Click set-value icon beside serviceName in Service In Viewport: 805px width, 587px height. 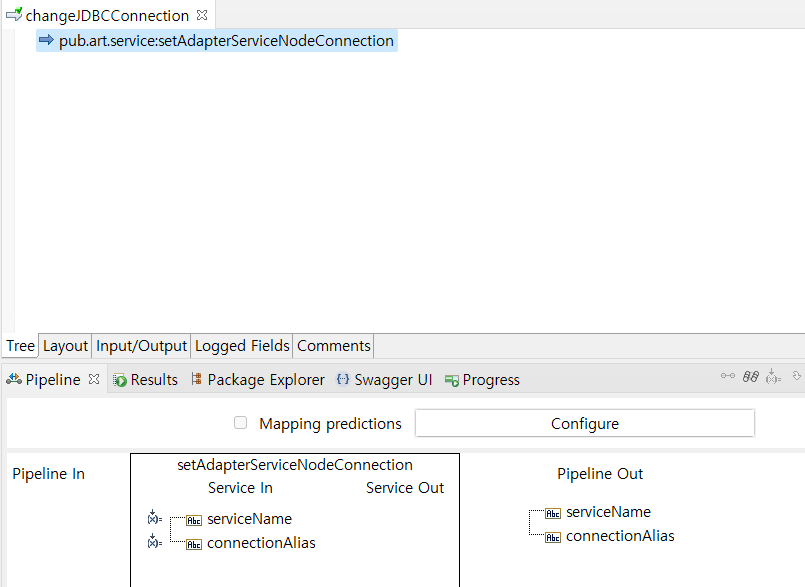click(x=154, y=518)
